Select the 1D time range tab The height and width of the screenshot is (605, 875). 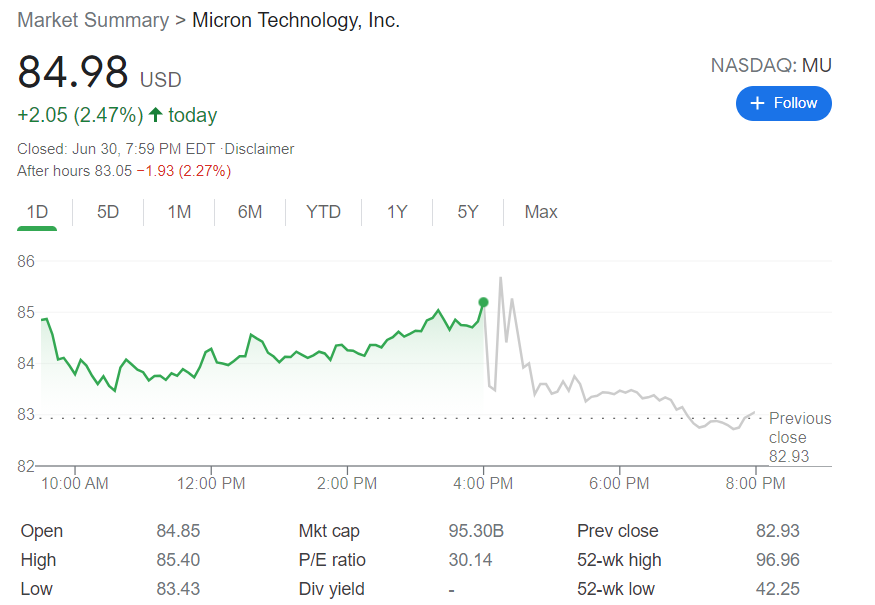(37, 212)
